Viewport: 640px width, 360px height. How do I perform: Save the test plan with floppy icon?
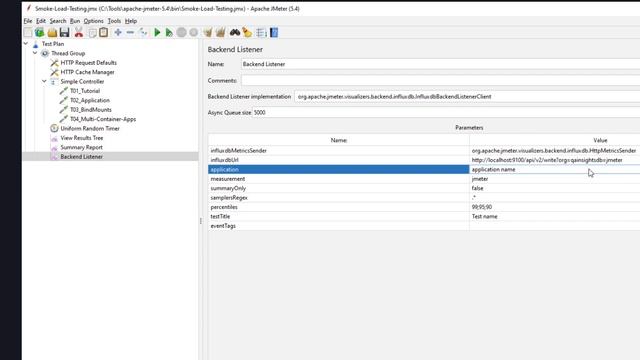pyautogui.click(x=64, y=33)
